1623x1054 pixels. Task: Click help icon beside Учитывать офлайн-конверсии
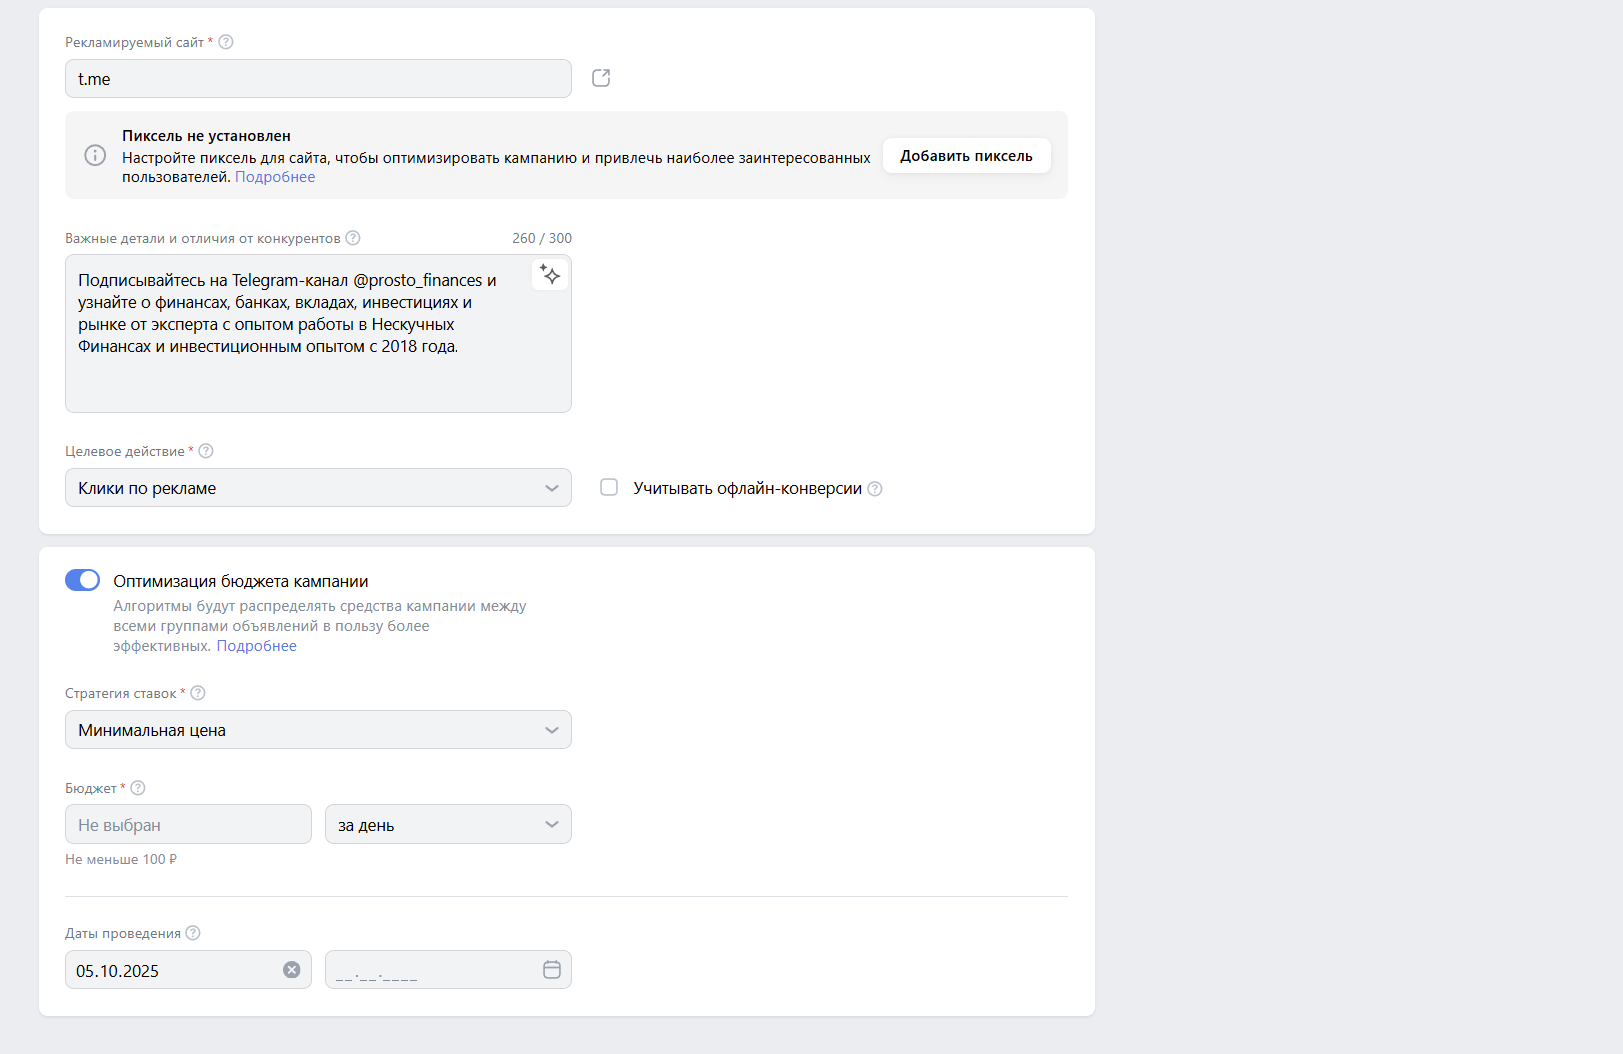pos(875,489)
